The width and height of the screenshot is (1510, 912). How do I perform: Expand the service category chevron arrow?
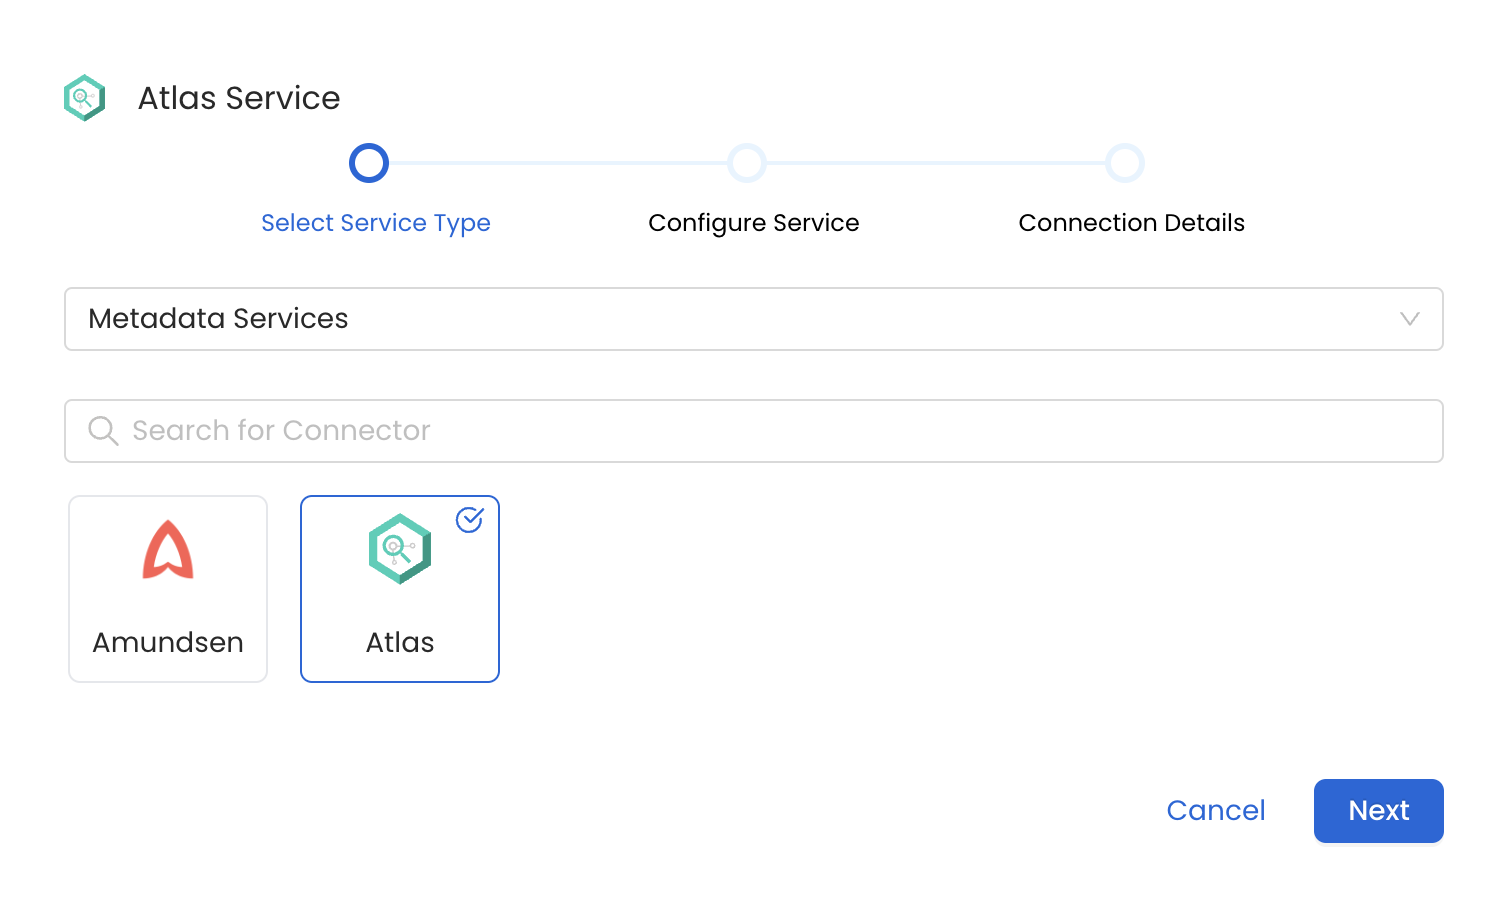(x=1410, y=319)
